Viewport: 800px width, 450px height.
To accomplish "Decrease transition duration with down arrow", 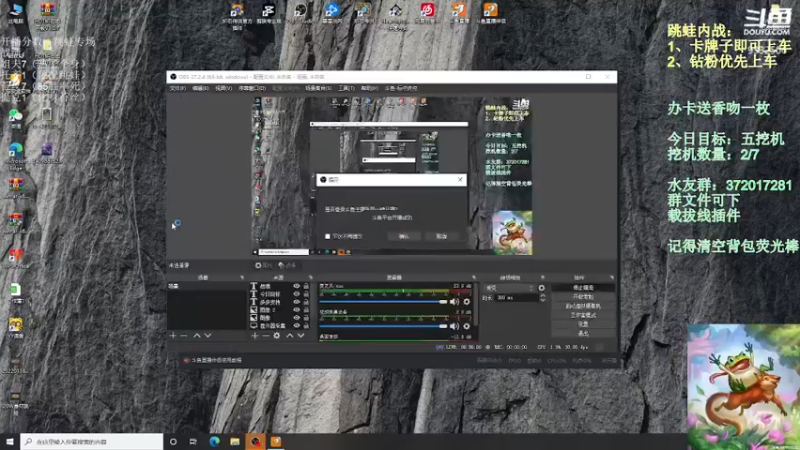I will coord(542,300).
